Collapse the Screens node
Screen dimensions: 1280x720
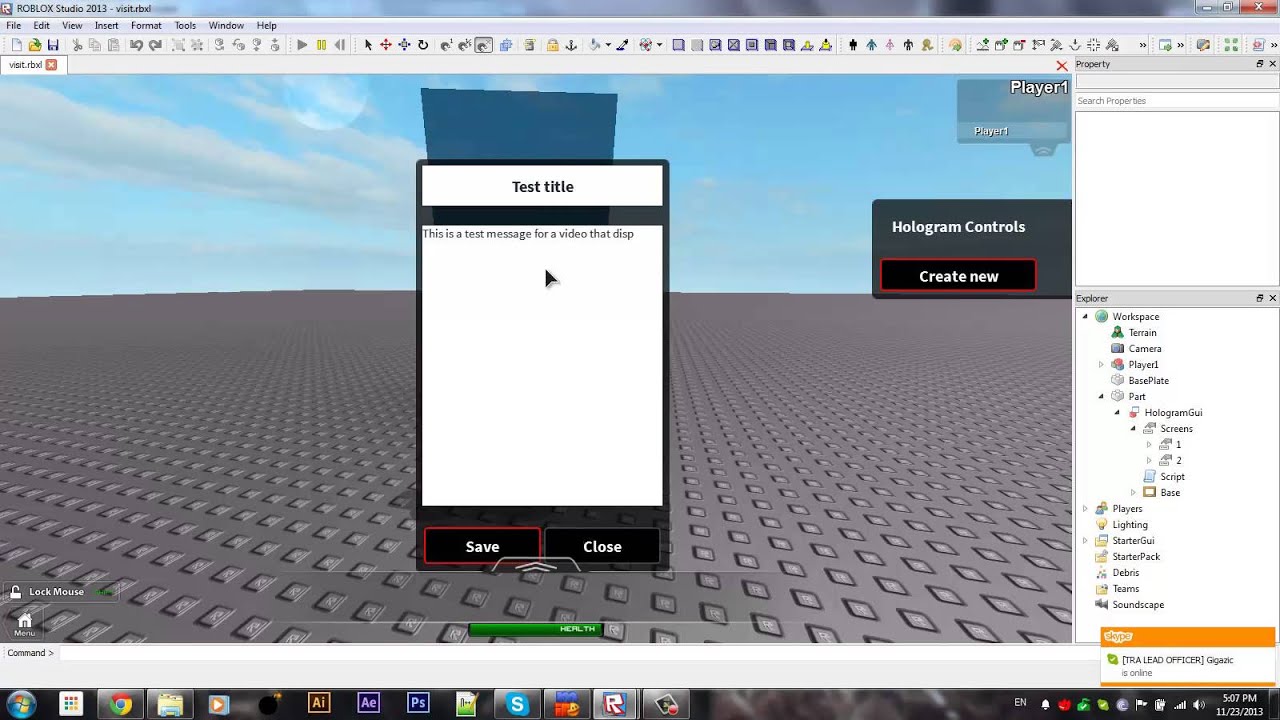click(x=1134, y=429)
